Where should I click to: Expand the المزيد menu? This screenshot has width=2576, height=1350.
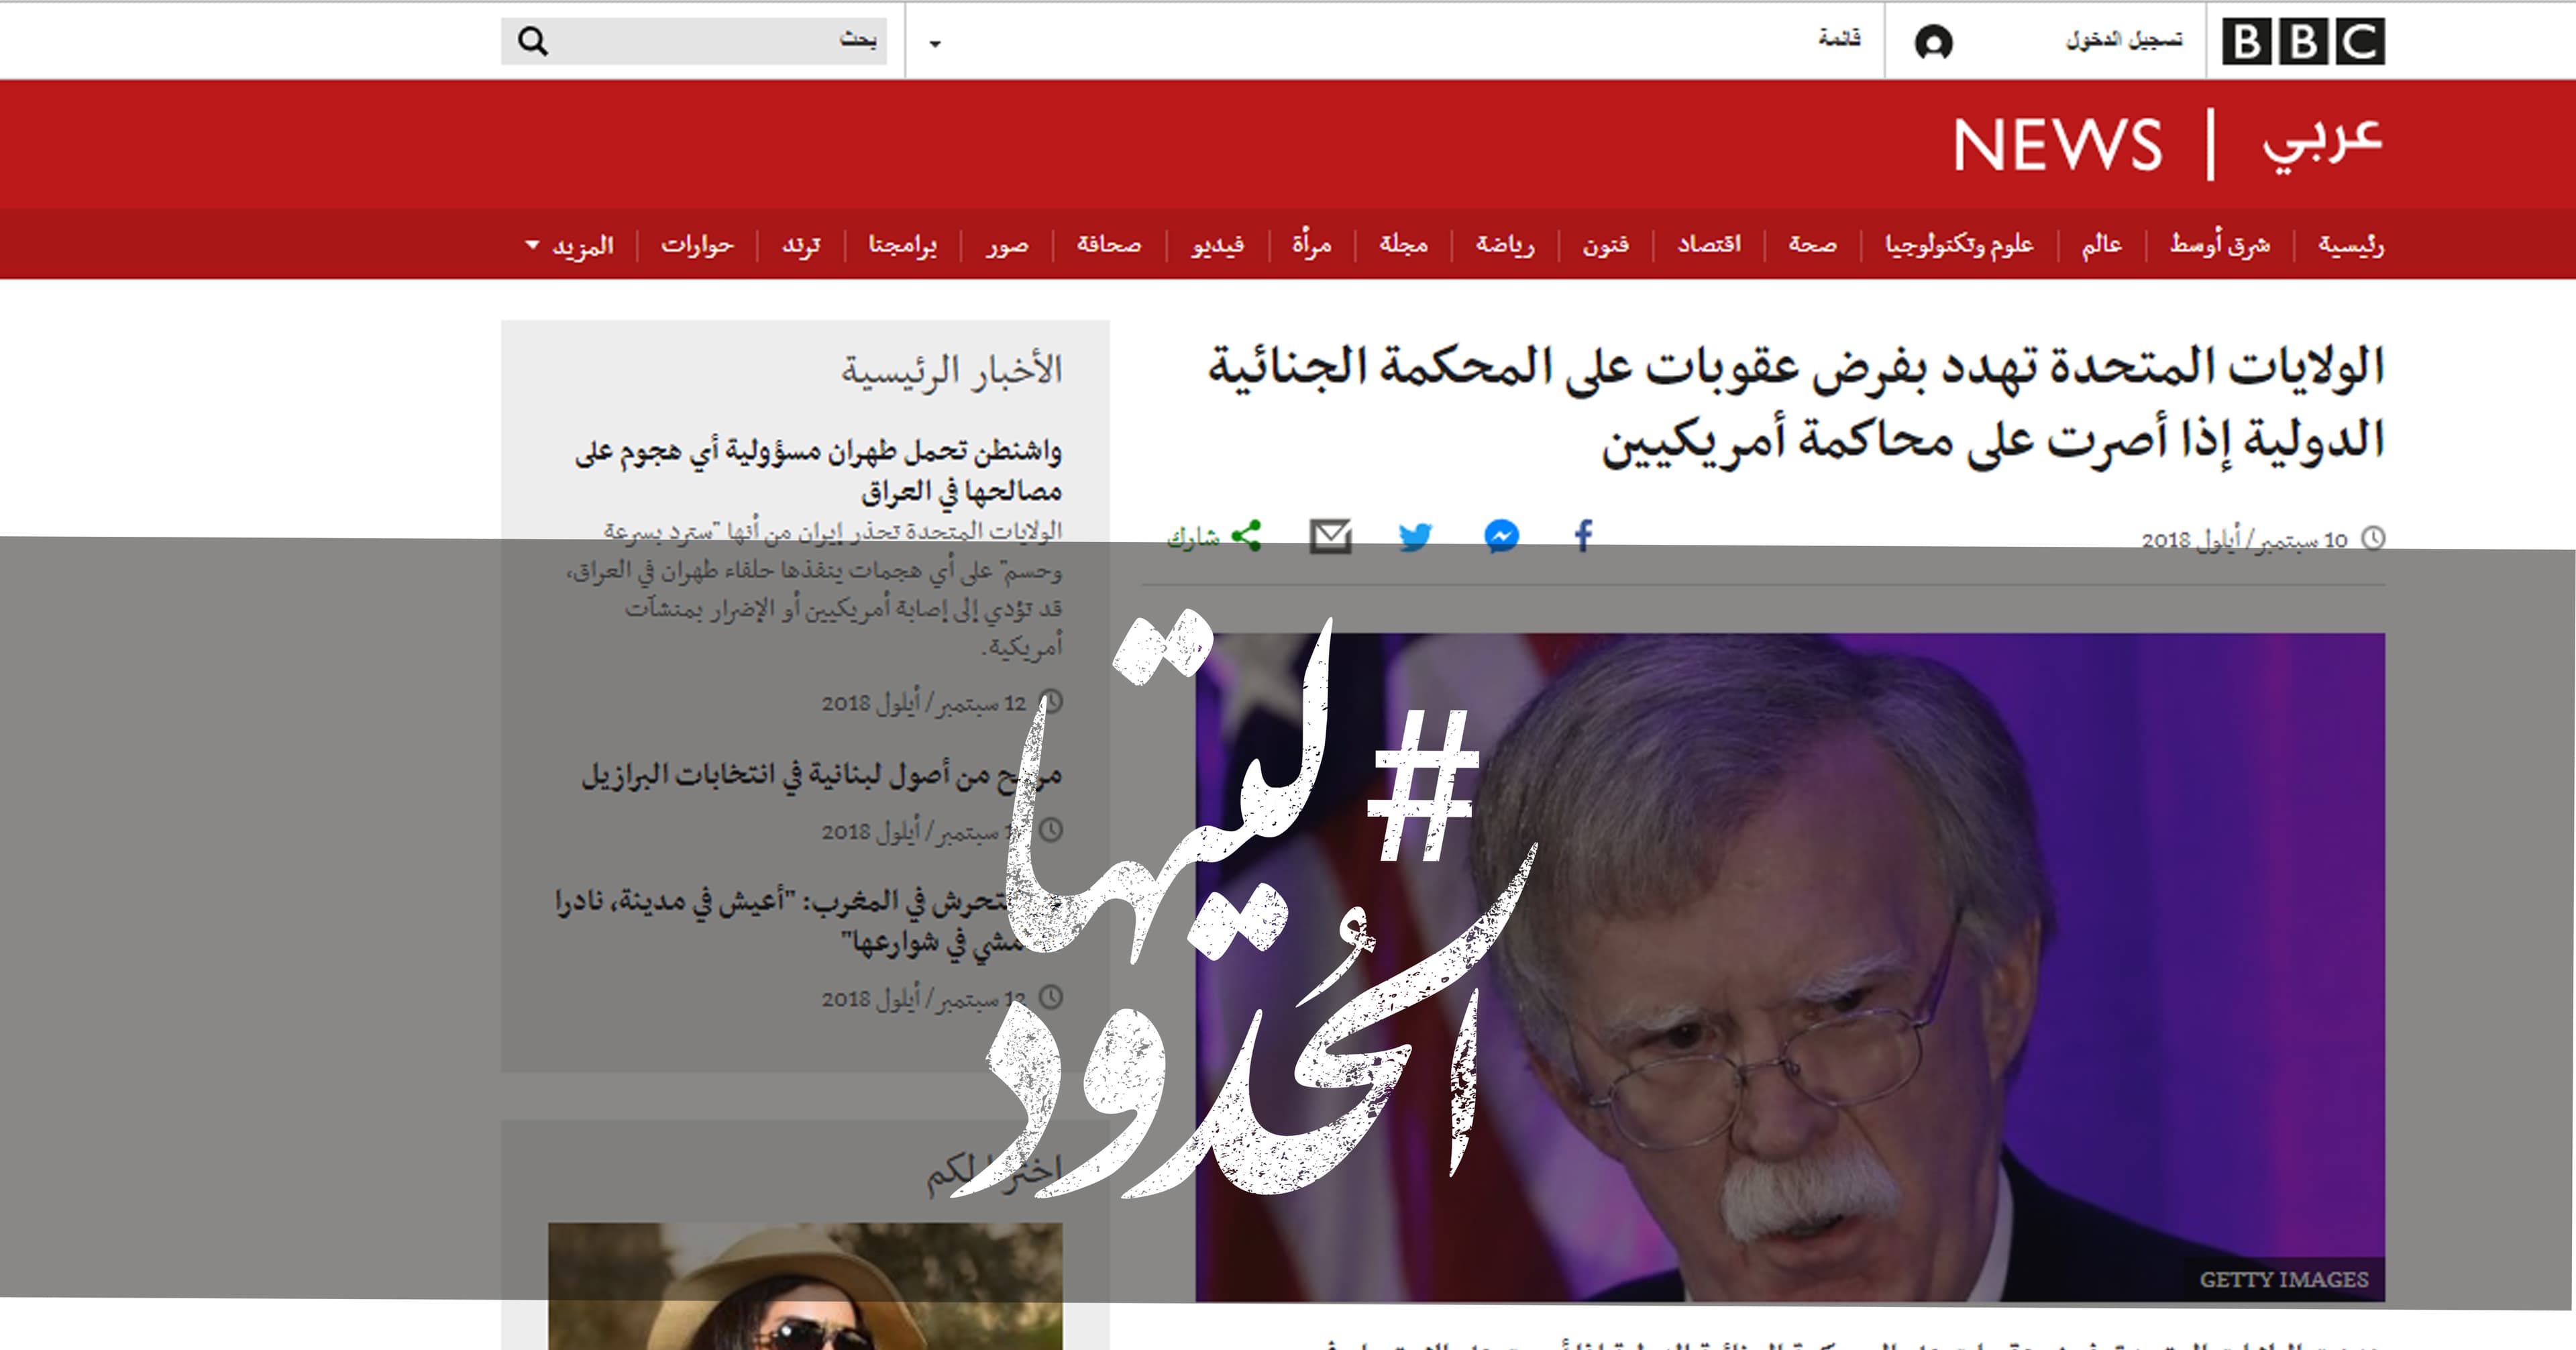tap(569, 245)
